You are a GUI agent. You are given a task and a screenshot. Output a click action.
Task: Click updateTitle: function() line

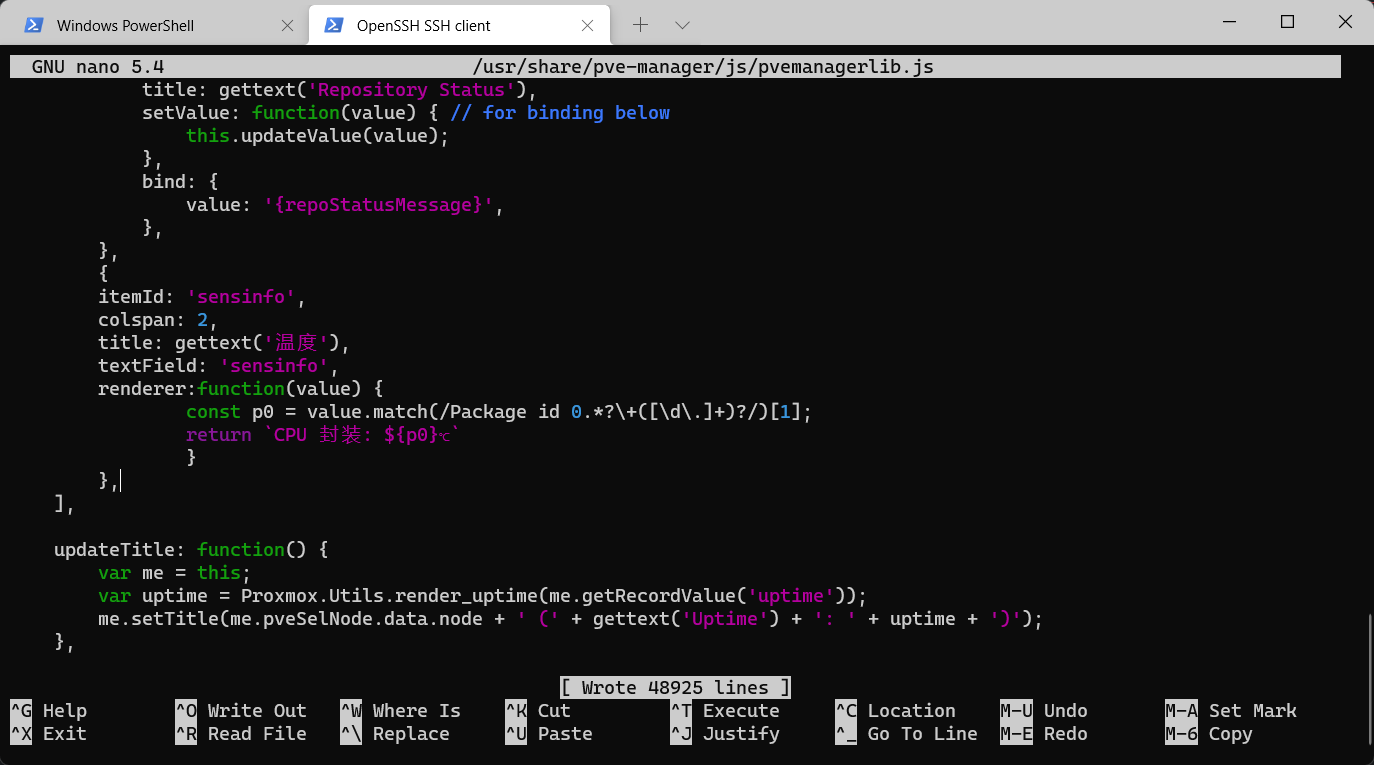[x=191, y=550]
